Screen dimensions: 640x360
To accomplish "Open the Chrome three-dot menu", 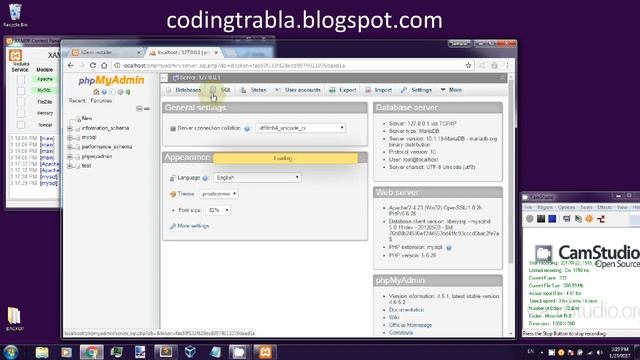I will click(507, 65).
